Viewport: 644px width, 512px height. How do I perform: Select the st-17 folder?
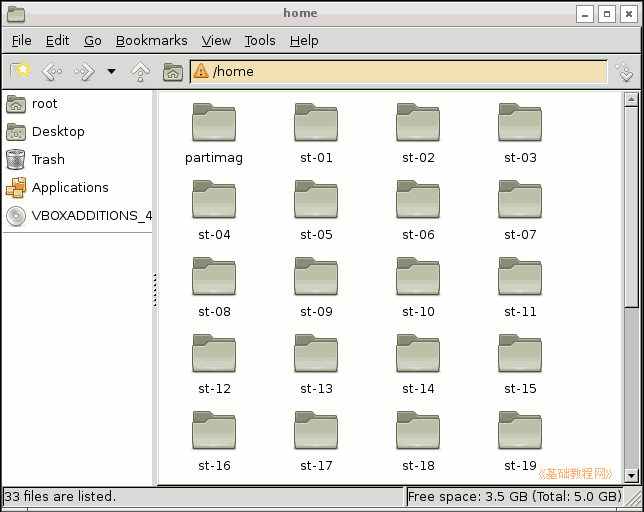tap(316, 442)
